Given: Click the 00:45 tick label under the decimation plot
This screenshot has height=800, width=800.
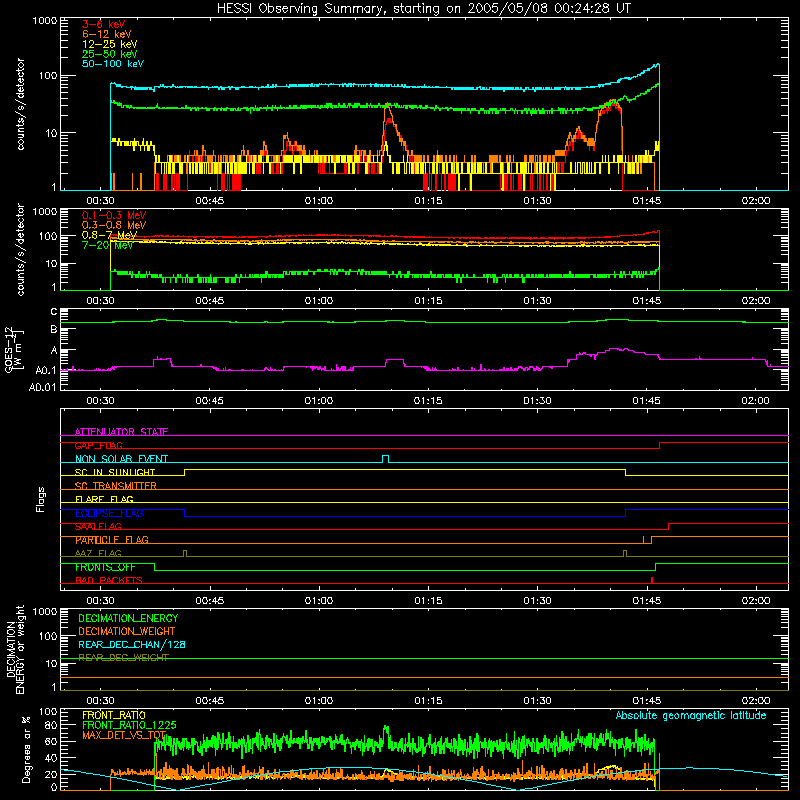Looking at the screenshot, I should coord(210,701).
